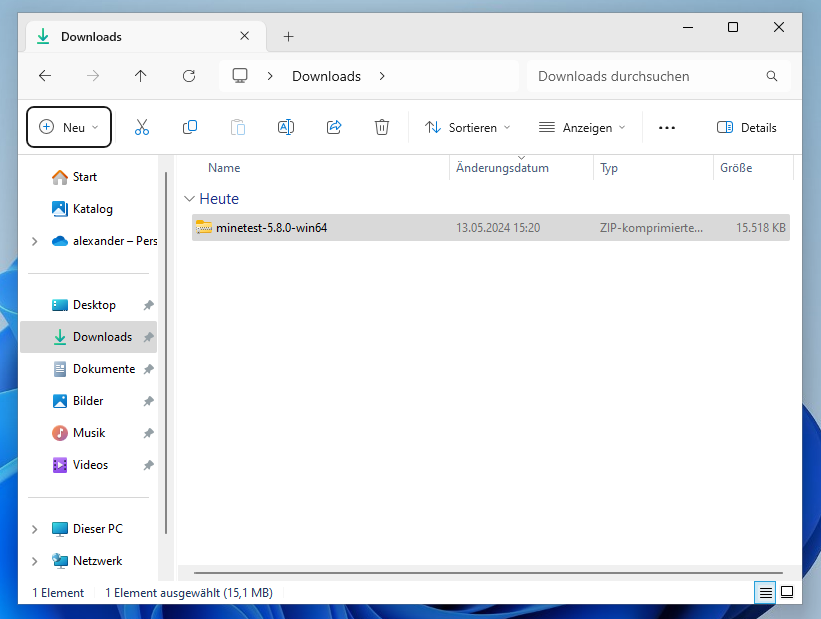The width and height of the screenshot is (821, 619).
Task: Click the search magnifier icon
Action: (x=772, y=76)
